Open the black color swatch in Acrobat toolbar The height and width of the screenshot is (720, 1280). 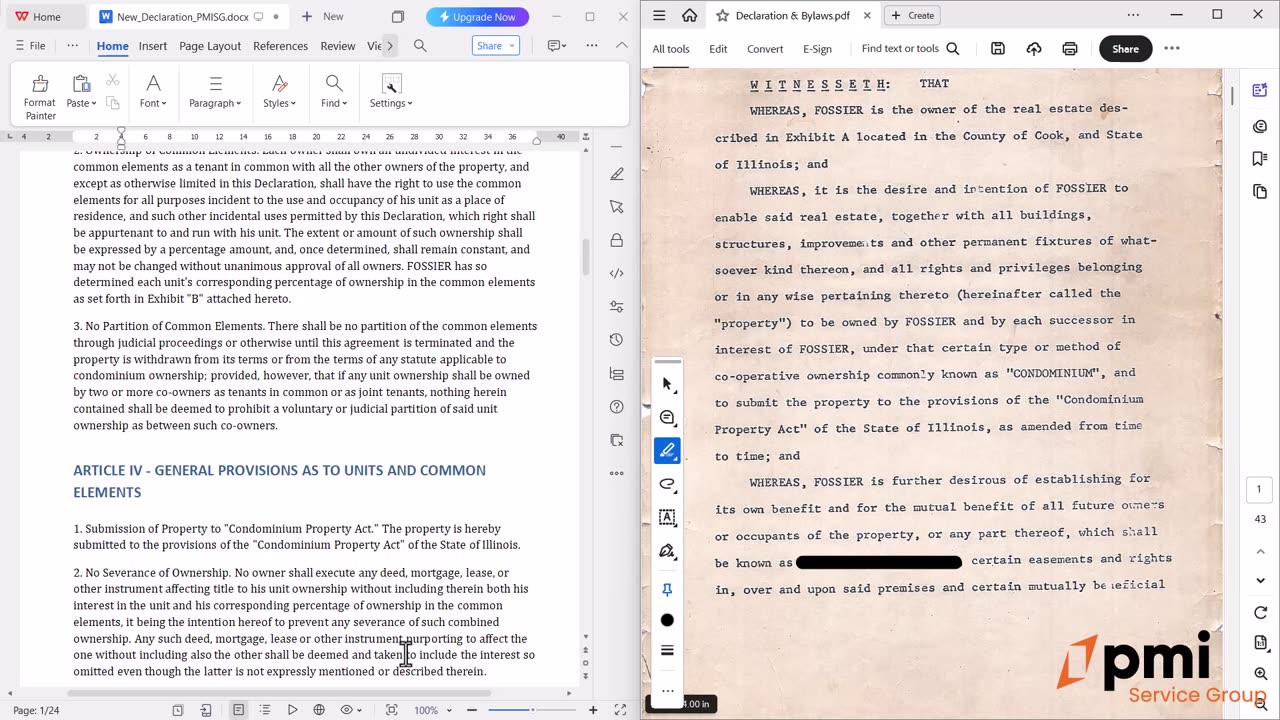click(667, 621)
